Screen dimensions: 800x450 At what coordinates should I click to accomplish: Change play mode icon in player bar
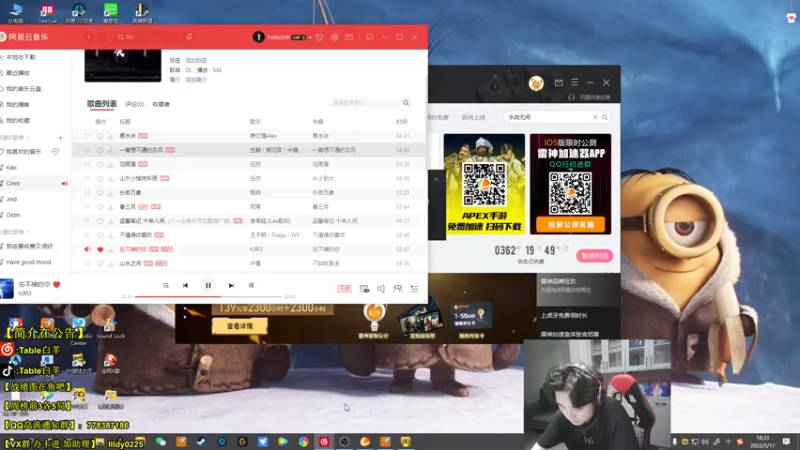[165, 286]
